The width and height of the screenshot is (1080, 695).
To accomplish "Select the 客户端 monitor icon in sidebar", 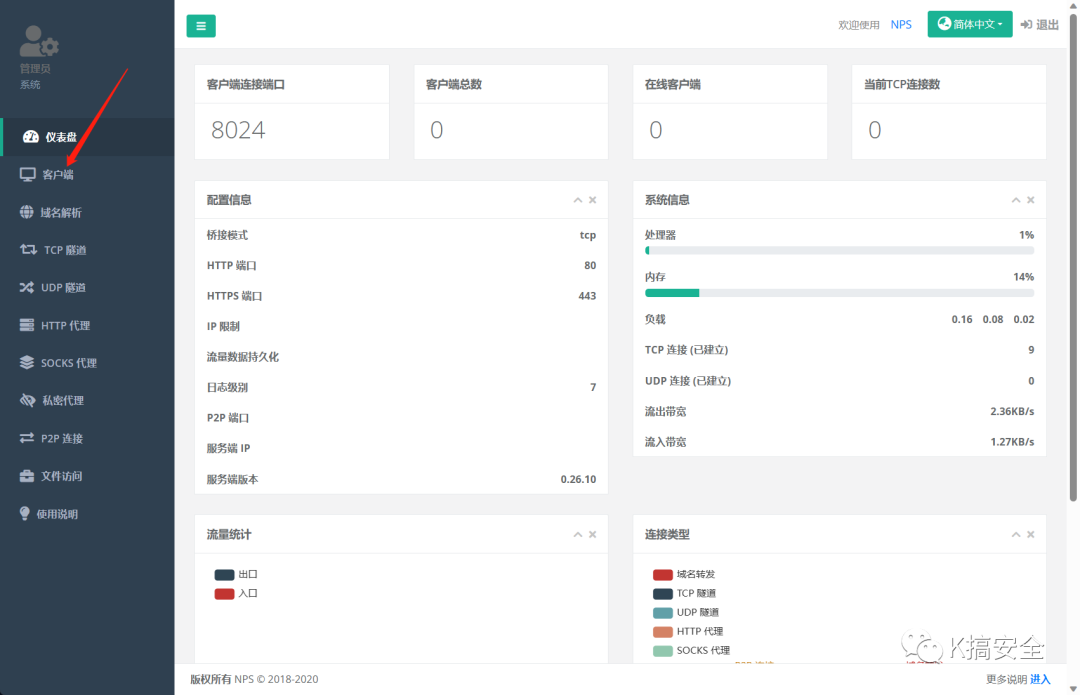I will click(x=25, y=174).
